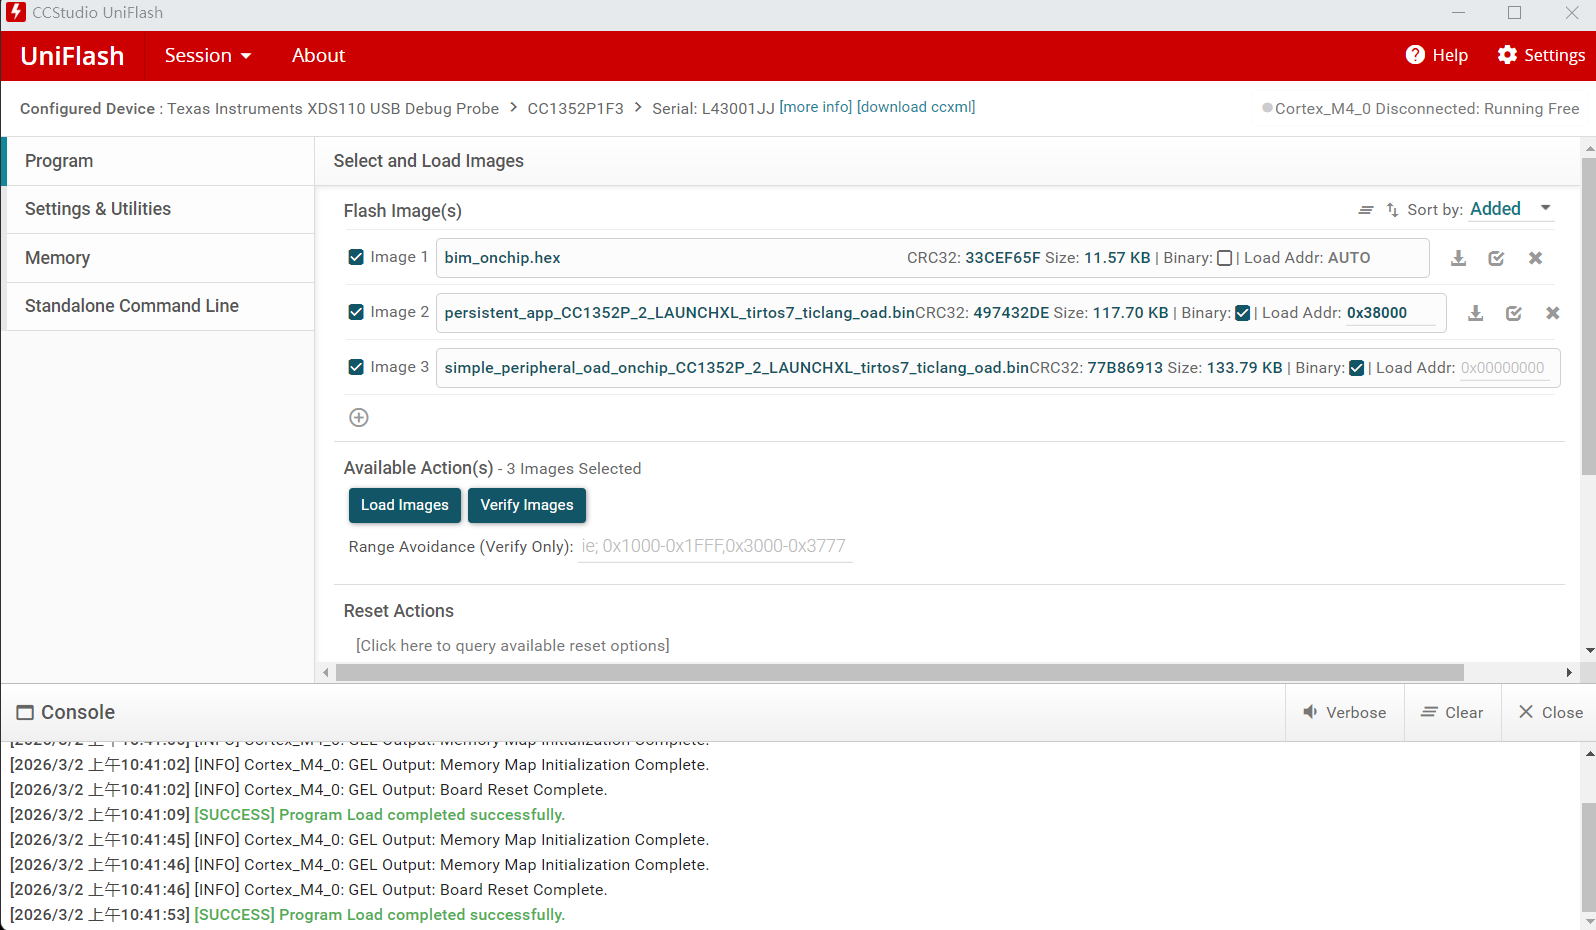1596x930 pixels.
Task: Click the Image 3 load address field
Action: pyautogui.click(x=1504, y=368)
